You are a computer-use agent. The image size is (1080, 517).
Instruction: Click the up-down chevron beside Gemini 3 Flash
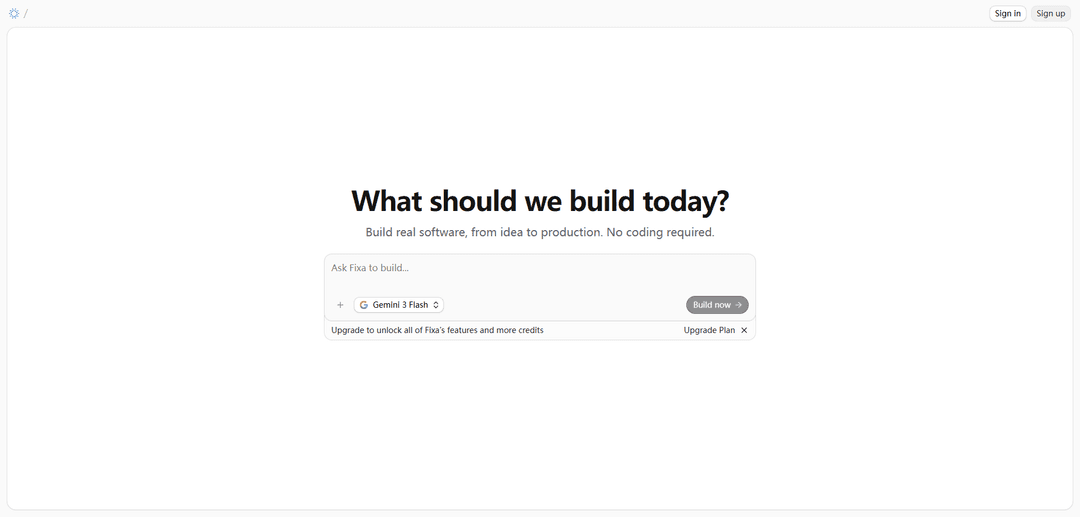point(436,305)
